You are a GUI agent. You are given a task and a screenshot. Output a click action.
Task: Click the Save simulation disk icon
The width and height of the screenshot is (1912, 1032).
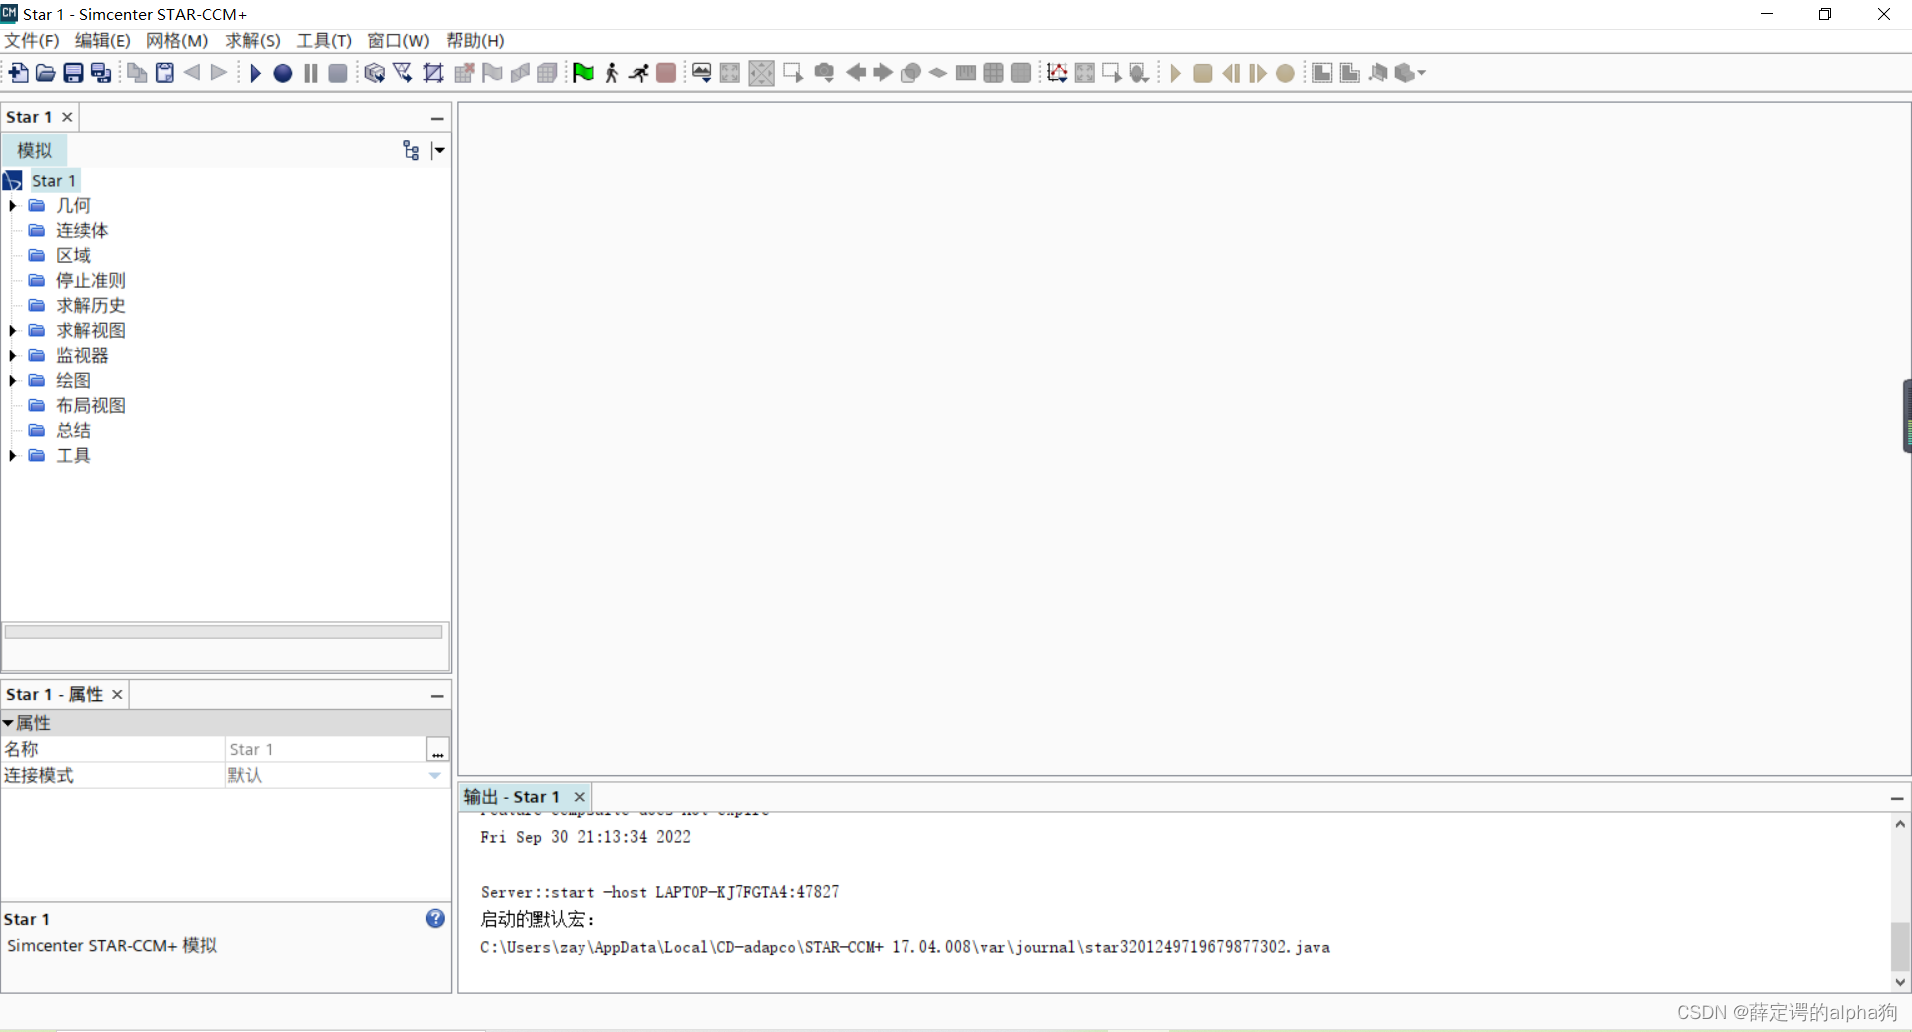[x=73, y=73]
